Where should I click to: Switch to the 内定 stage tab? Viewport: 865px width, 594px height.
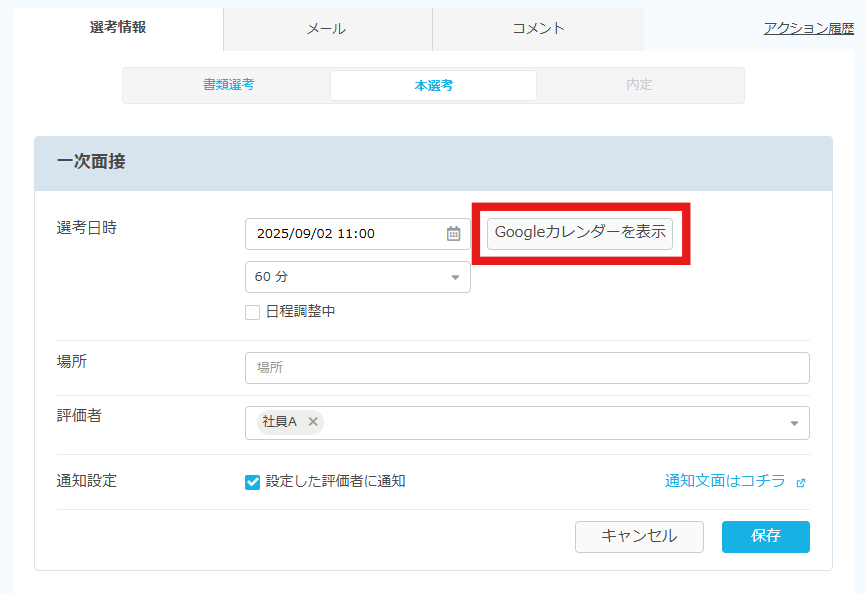click(x=639, y=85)
